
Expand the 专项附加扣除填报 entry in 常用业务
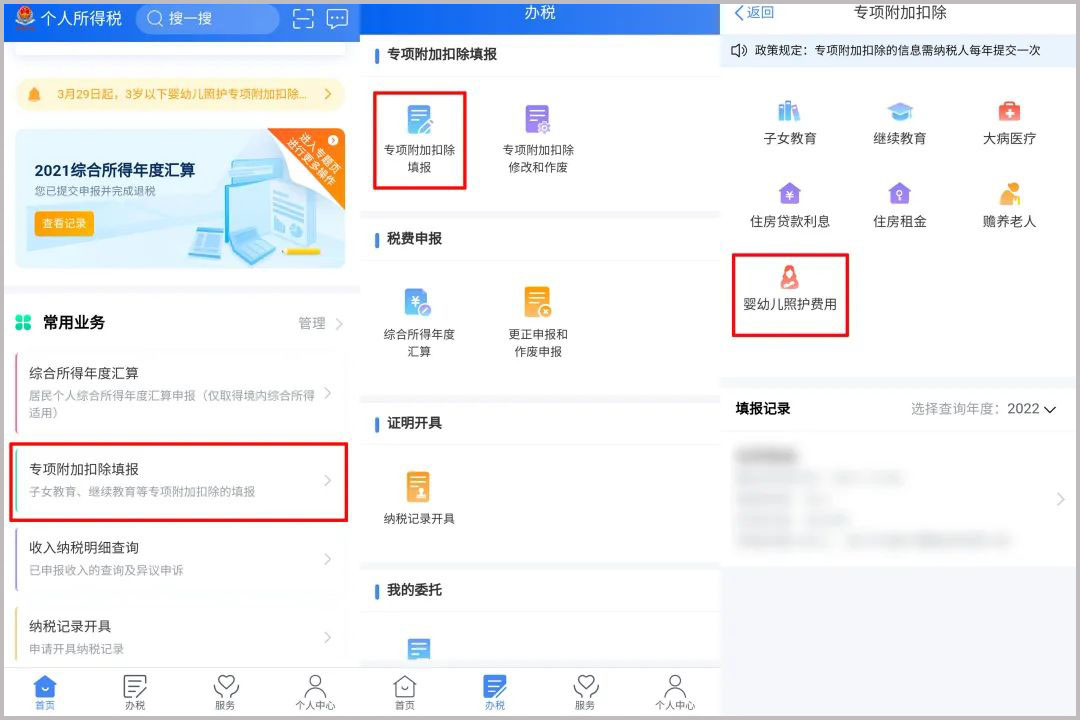[178, 480]
